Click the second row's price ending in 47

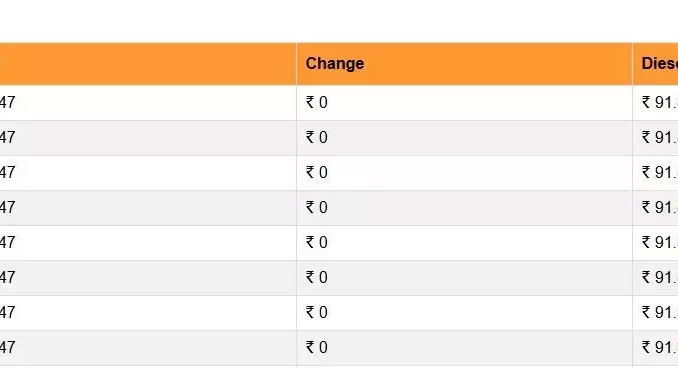[x=7, y=138]
